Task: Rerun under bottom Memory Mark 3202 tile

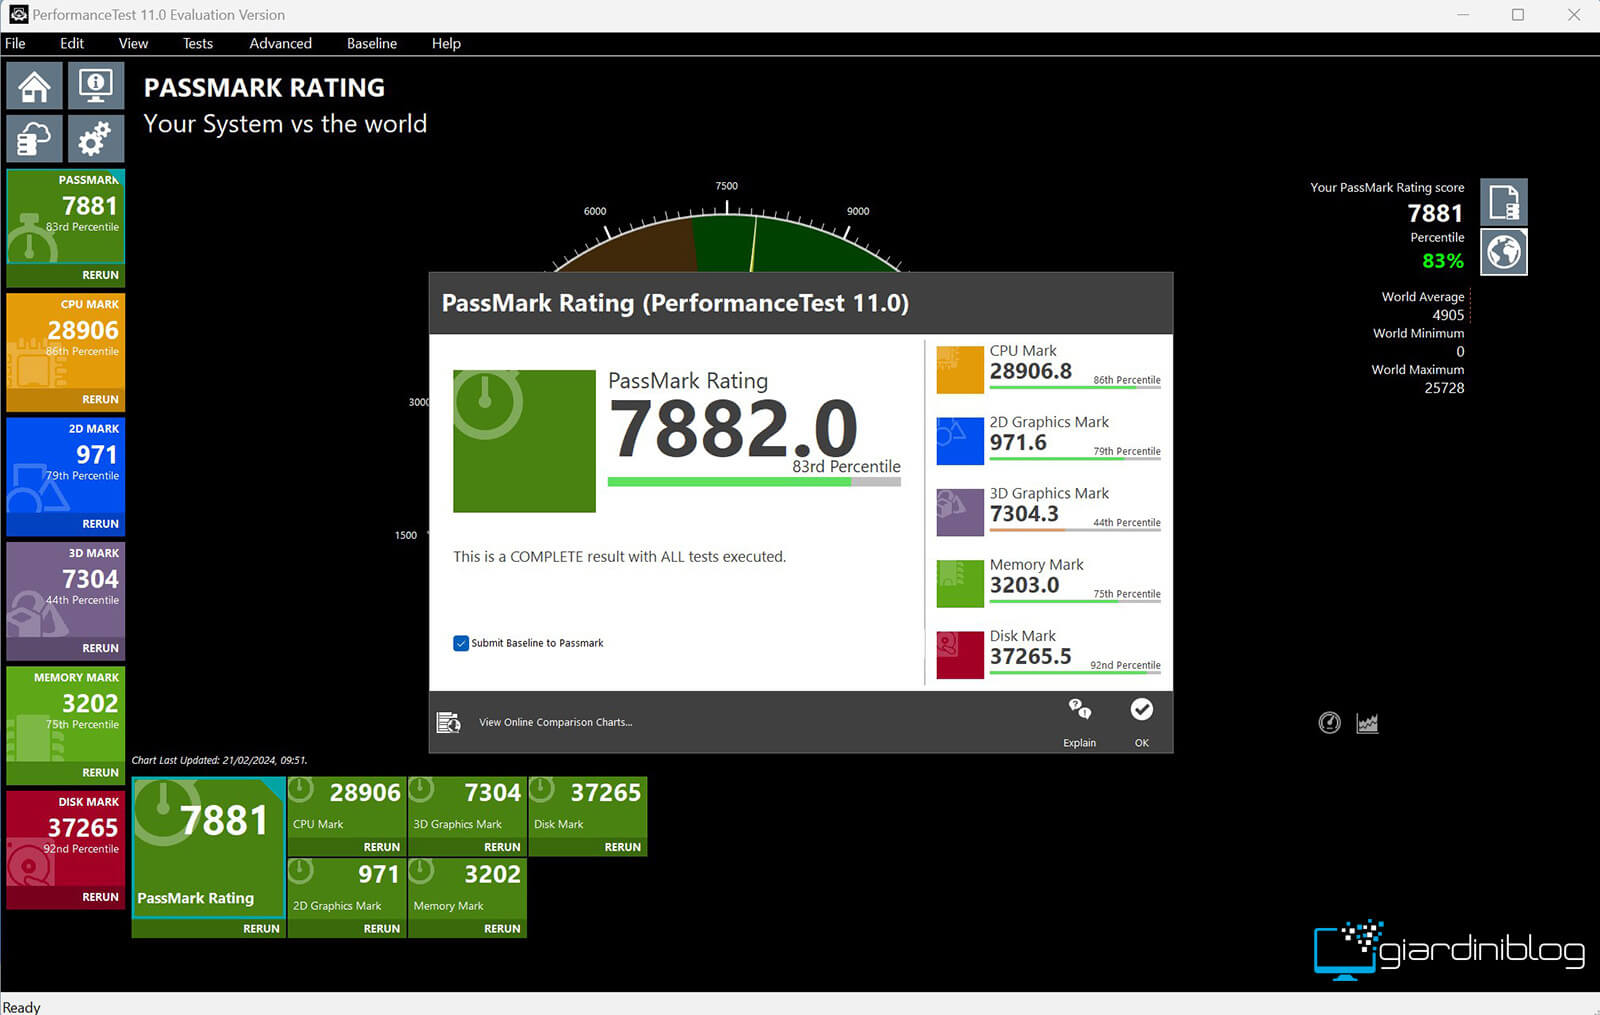Action: tap(502, 929)
